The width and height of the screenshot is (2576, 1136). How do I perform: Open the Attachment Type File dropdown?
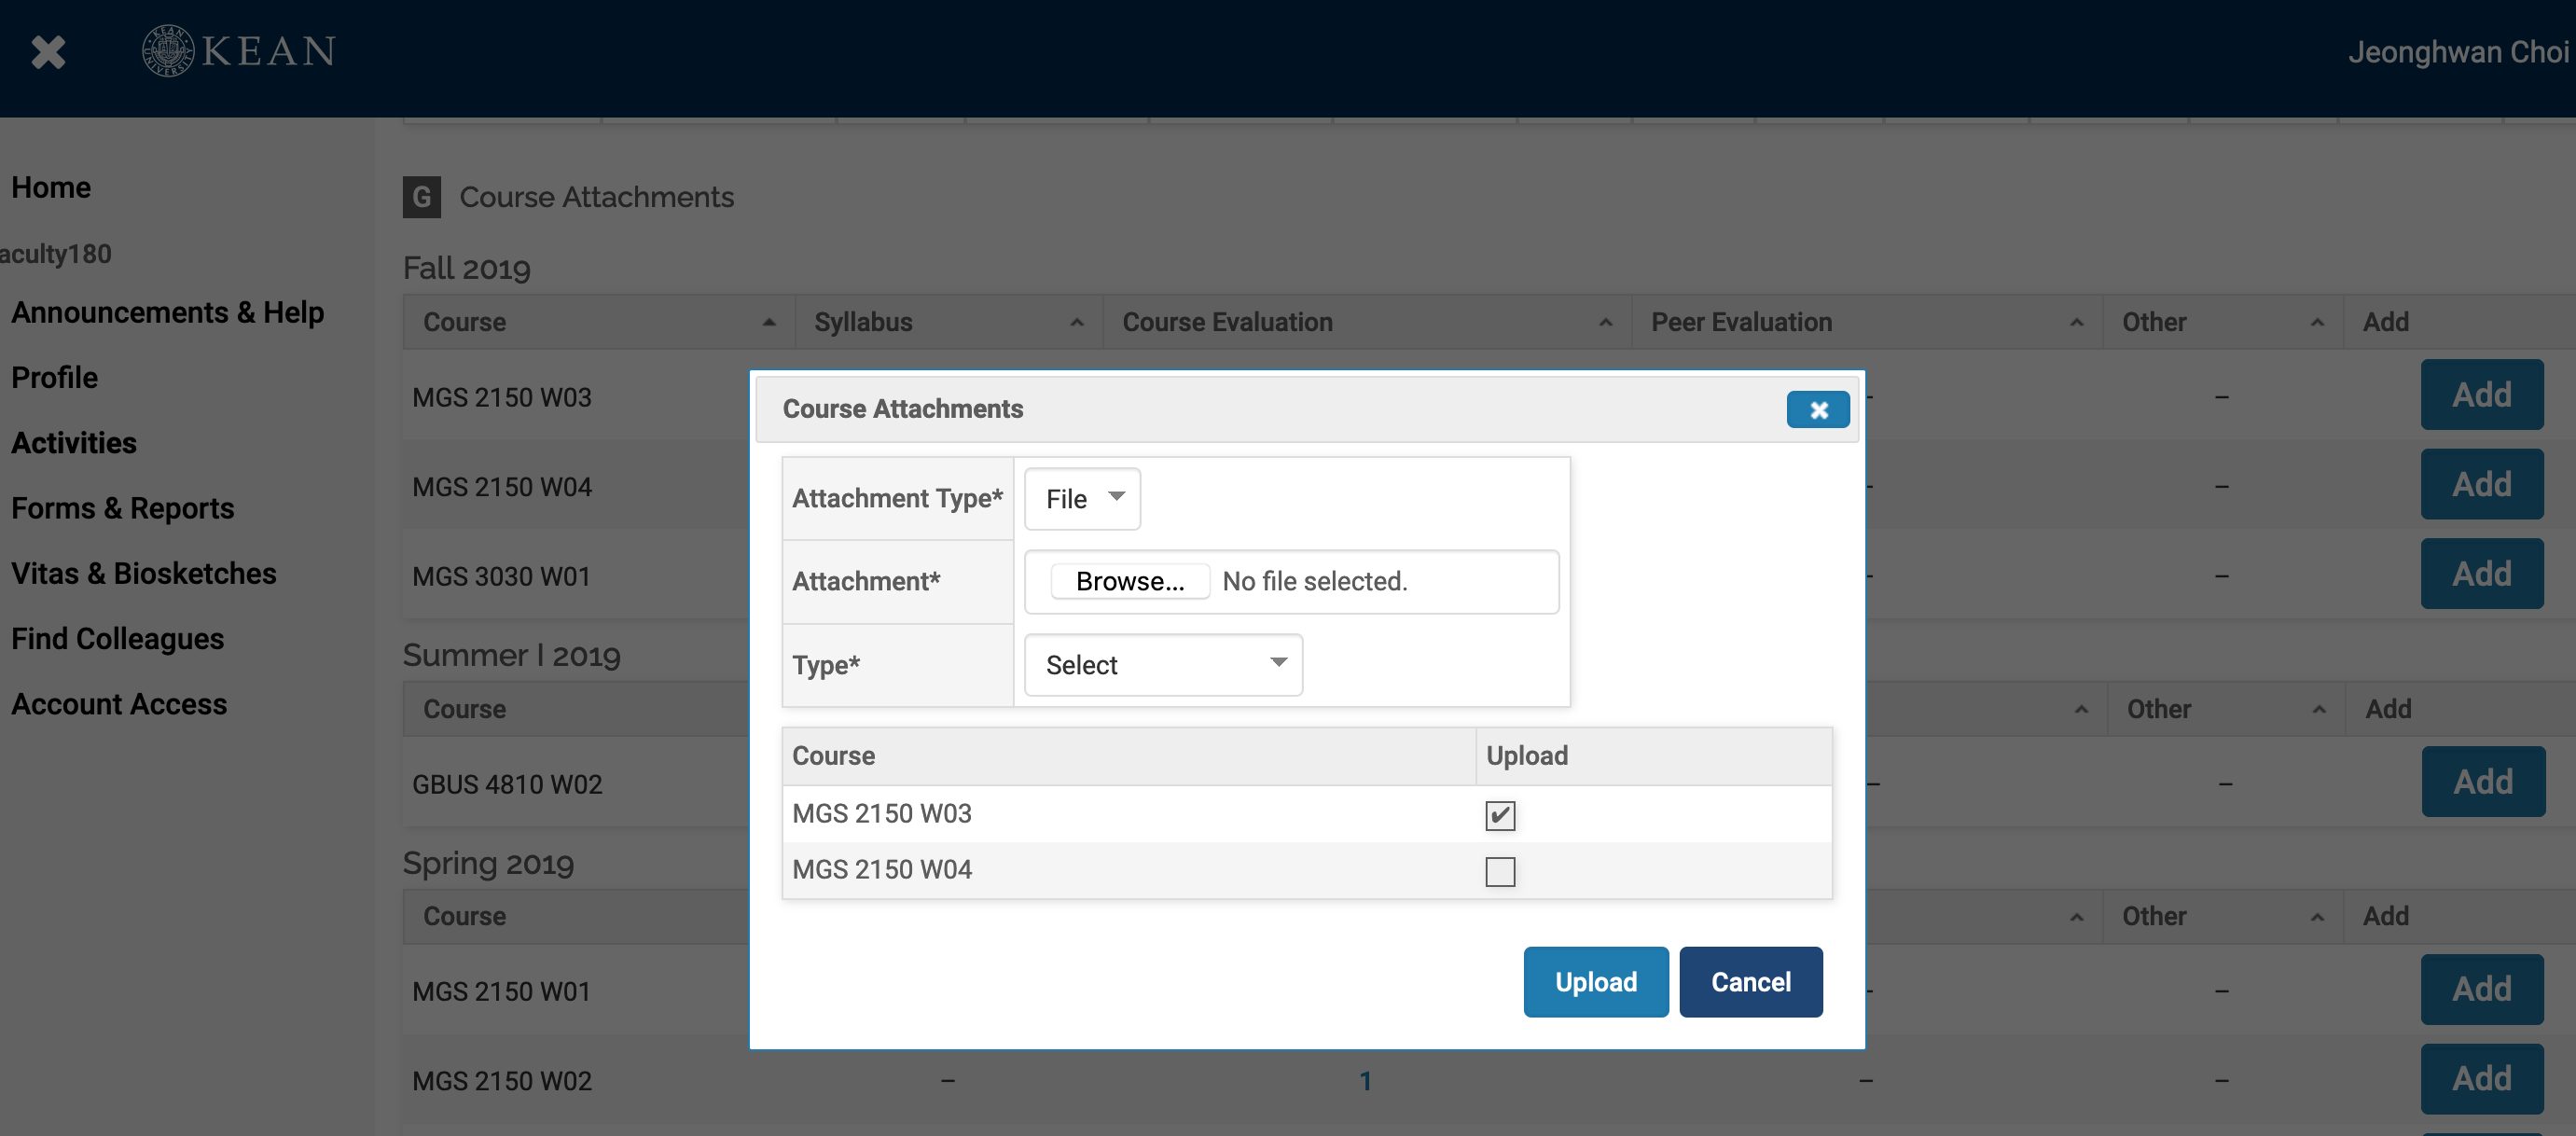pyautogui.click(x=1082, y=498)
